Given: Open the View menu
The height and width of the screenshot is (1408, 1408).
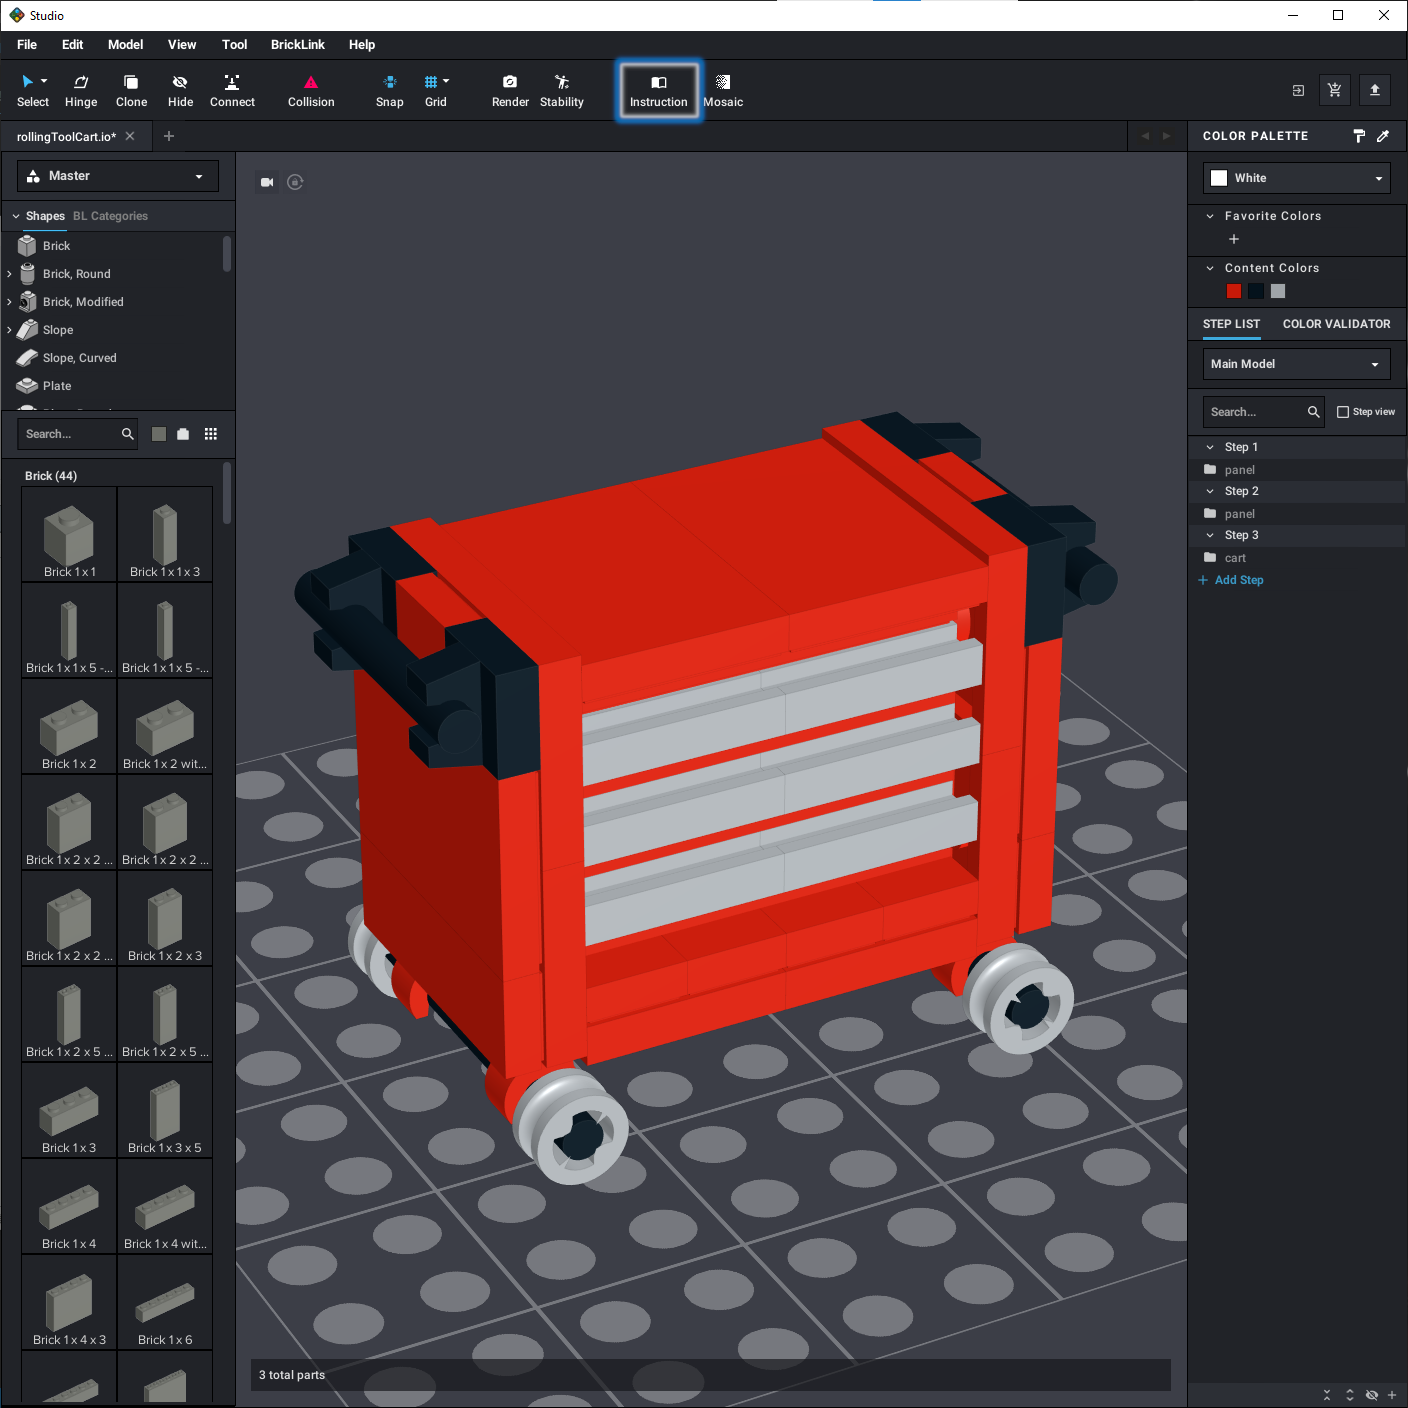Looking at the screenshot, I should 182,45.
